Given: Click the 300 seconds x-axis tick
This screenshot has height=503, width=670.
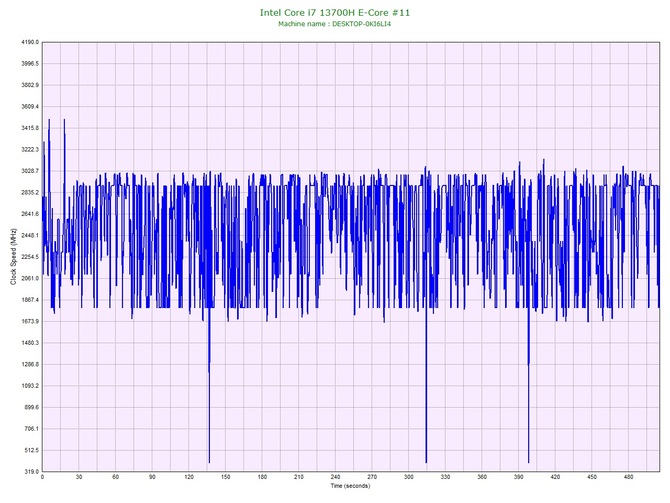Looking at the screenshot, I should [x=409, y=477].
